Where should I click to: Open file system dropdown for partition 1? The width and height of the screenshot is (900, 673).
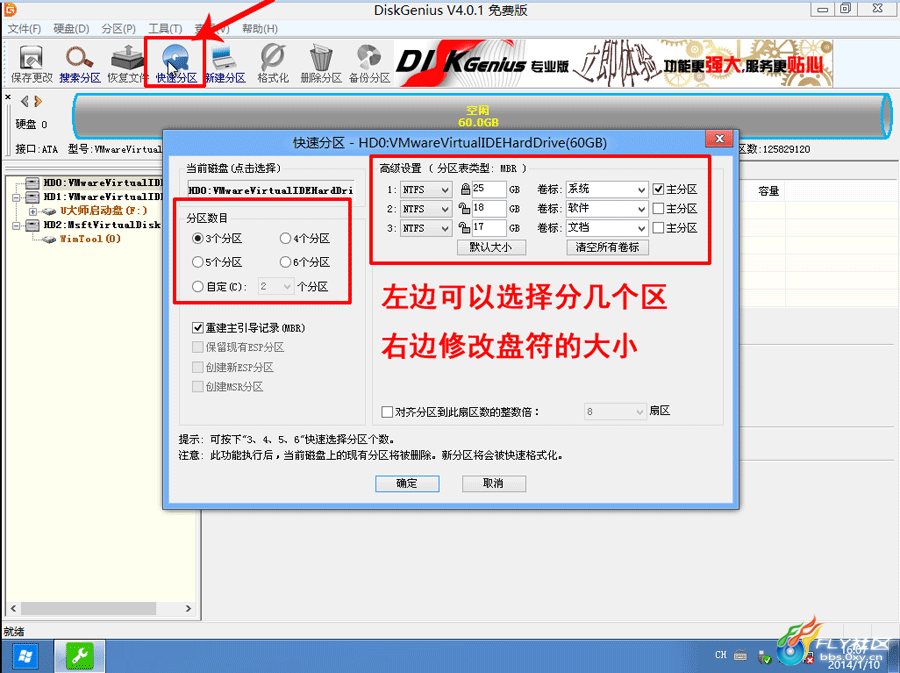point(426,189)
